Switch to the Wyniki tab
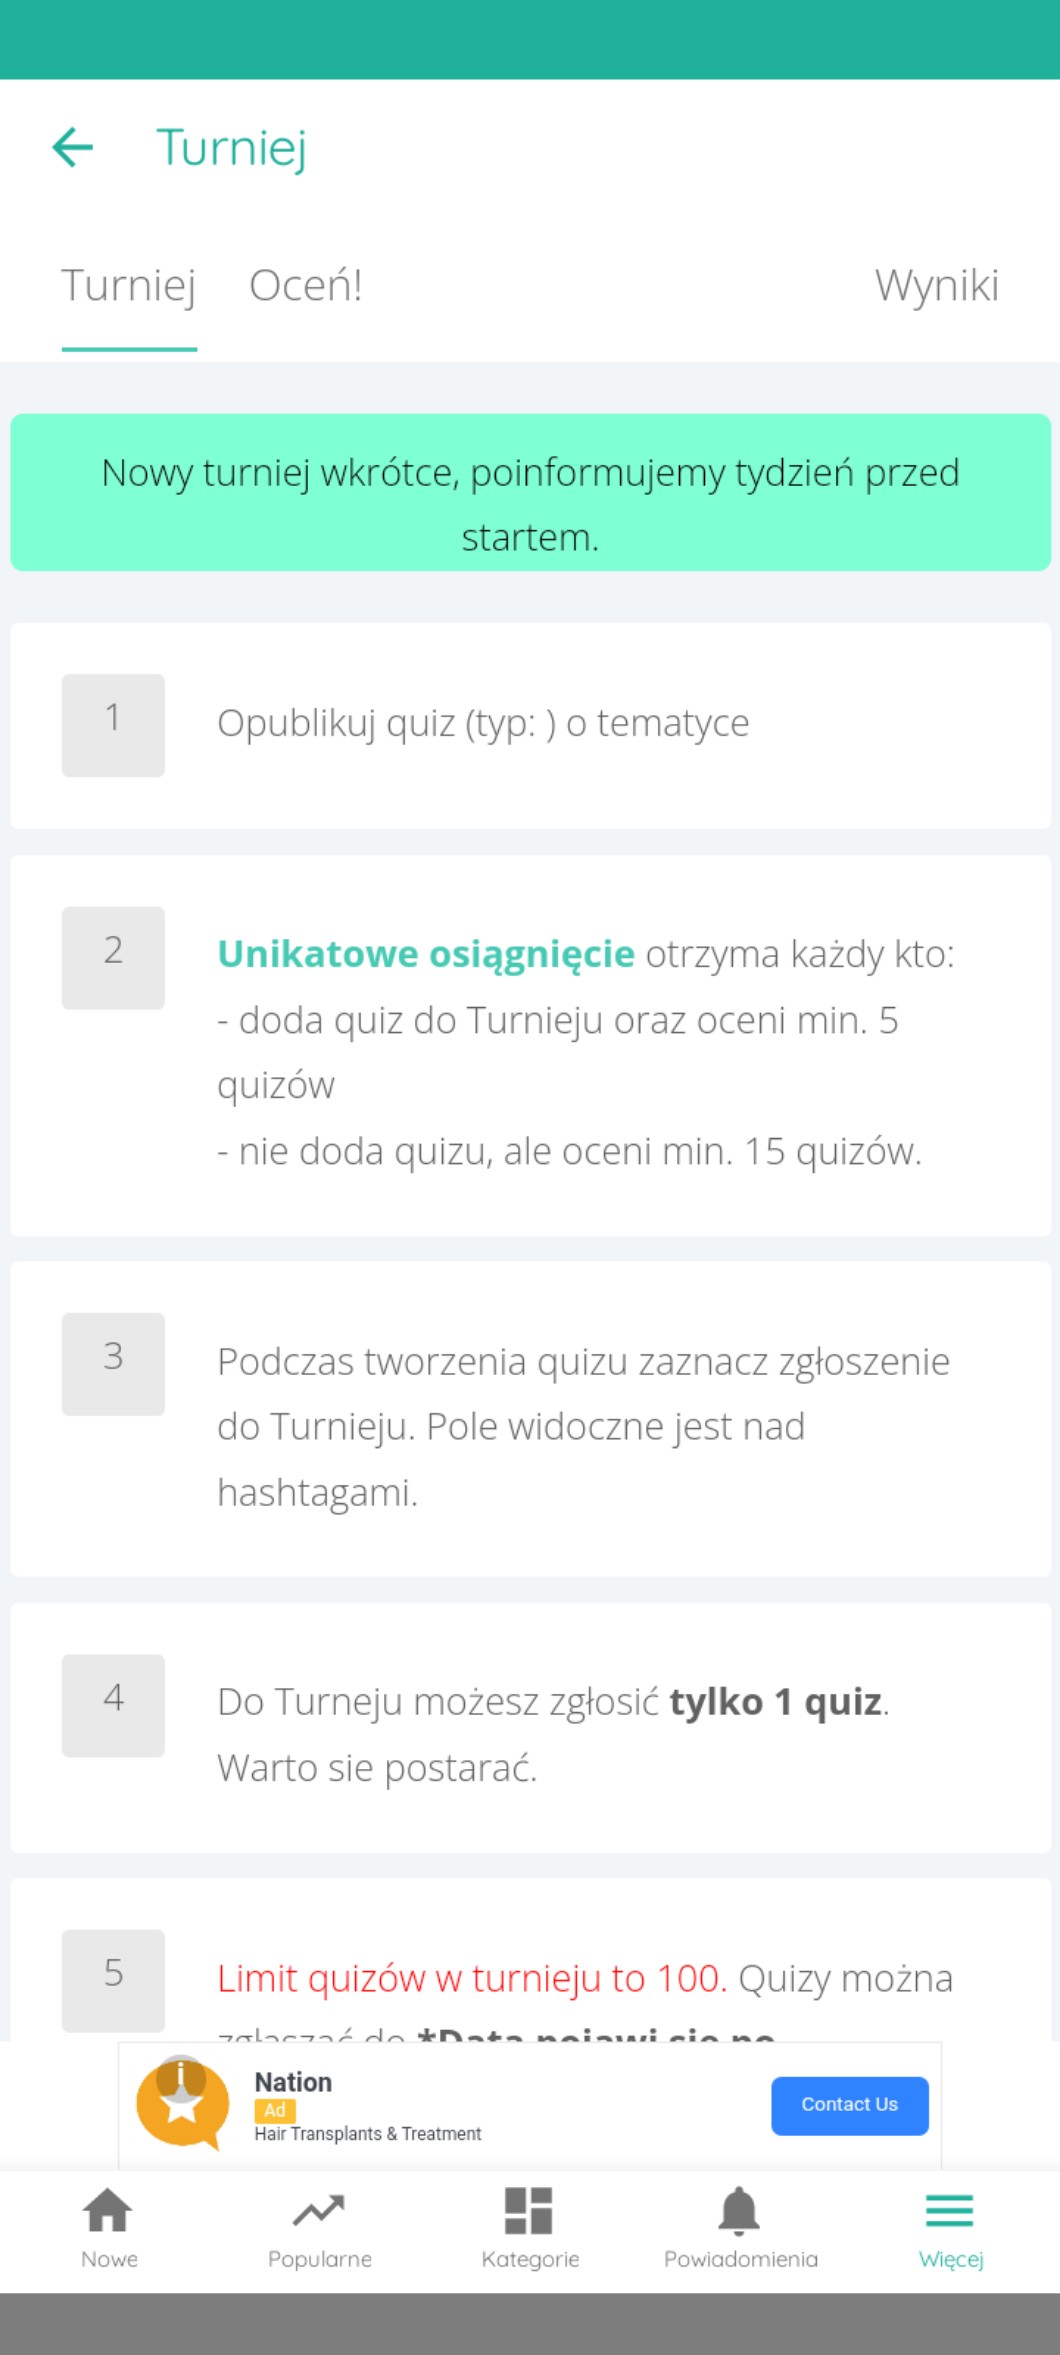Viewport: 1060px width, 2355px height. [936, 286]
